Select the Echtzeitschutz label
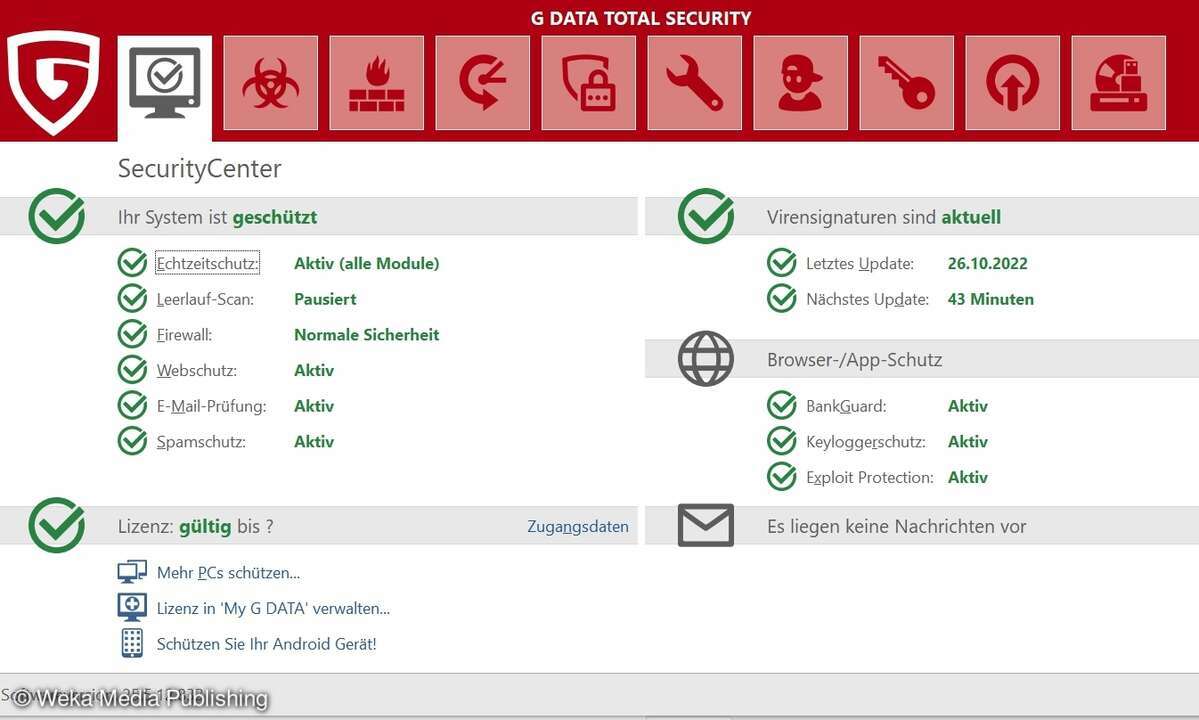 pyautogui.click(x=207, y=263)
